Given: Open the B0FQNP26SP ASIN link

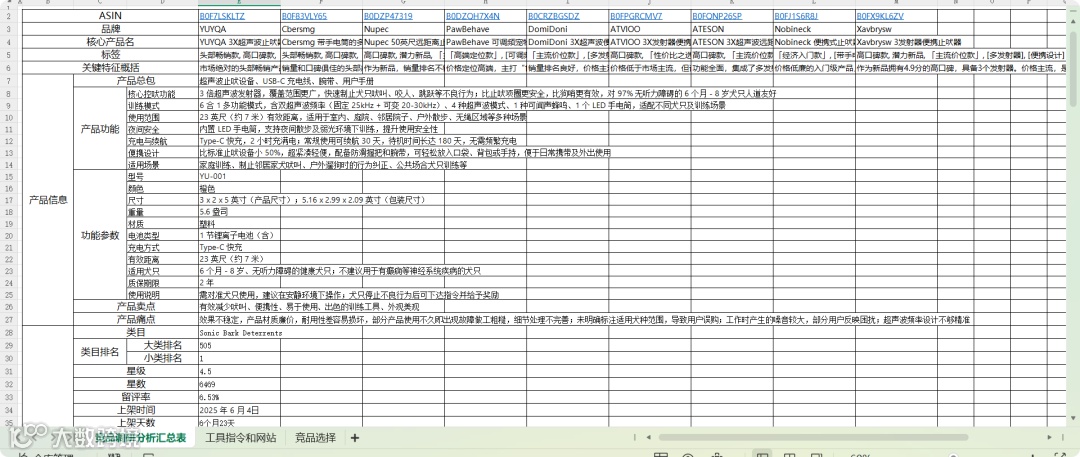Looking at the screenshot, I should tap(717, 16).
